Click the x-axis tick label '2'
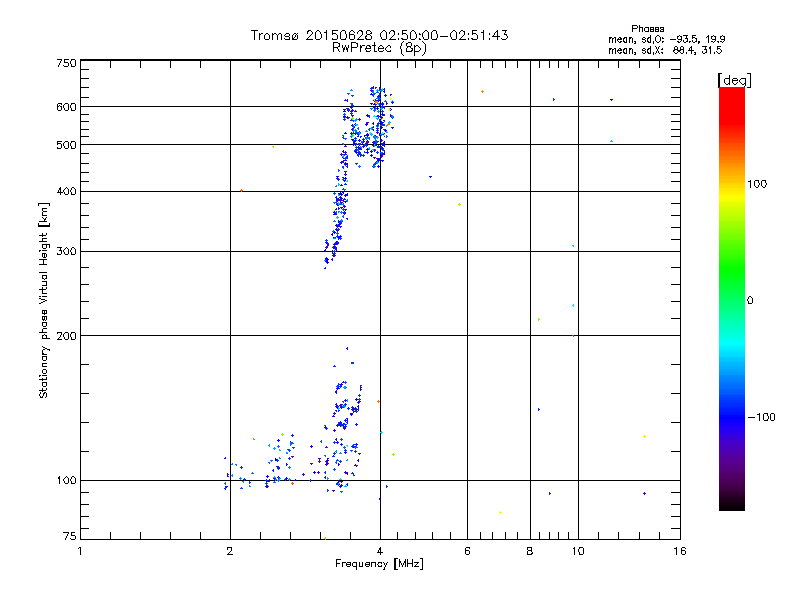This screenshot has height=600, width=800. (230, 551)
